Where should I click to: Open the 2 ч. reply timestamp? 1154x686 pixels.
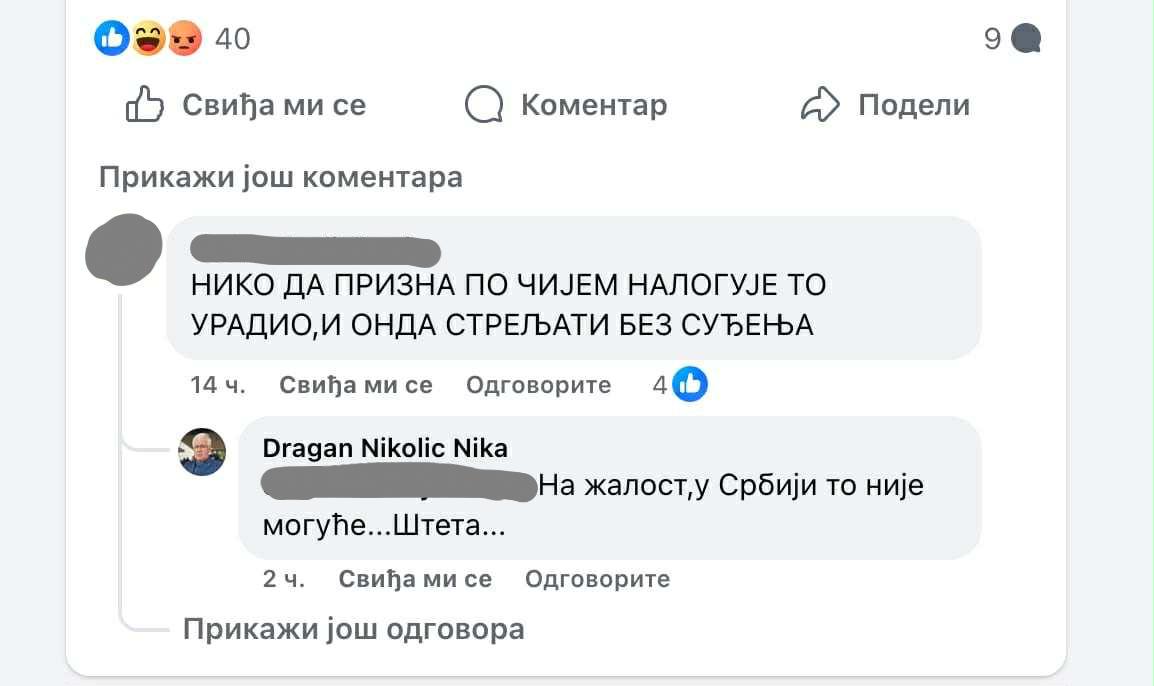(283, 578)
